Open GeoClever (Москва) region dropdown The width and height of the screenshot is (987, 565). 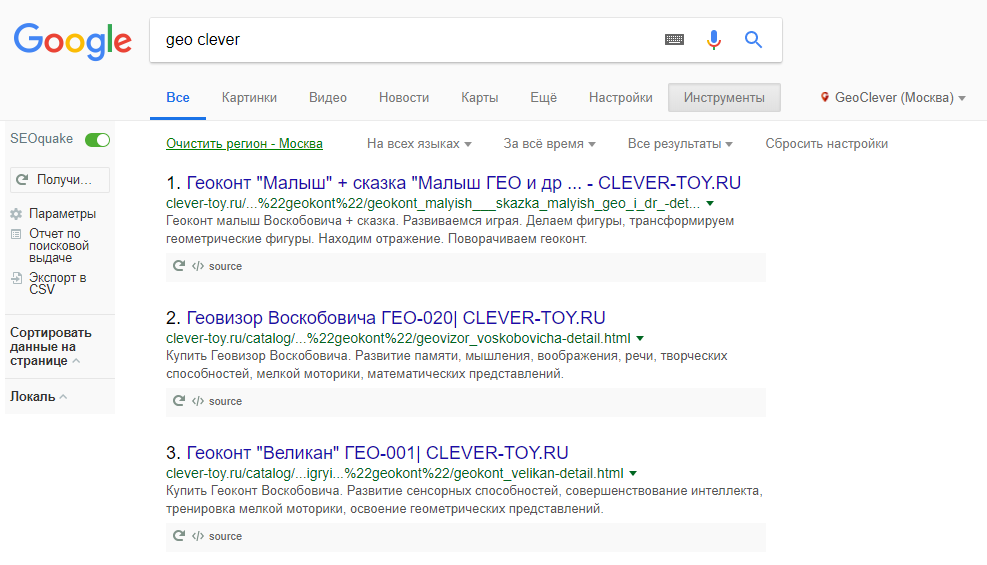click(893, 98)
